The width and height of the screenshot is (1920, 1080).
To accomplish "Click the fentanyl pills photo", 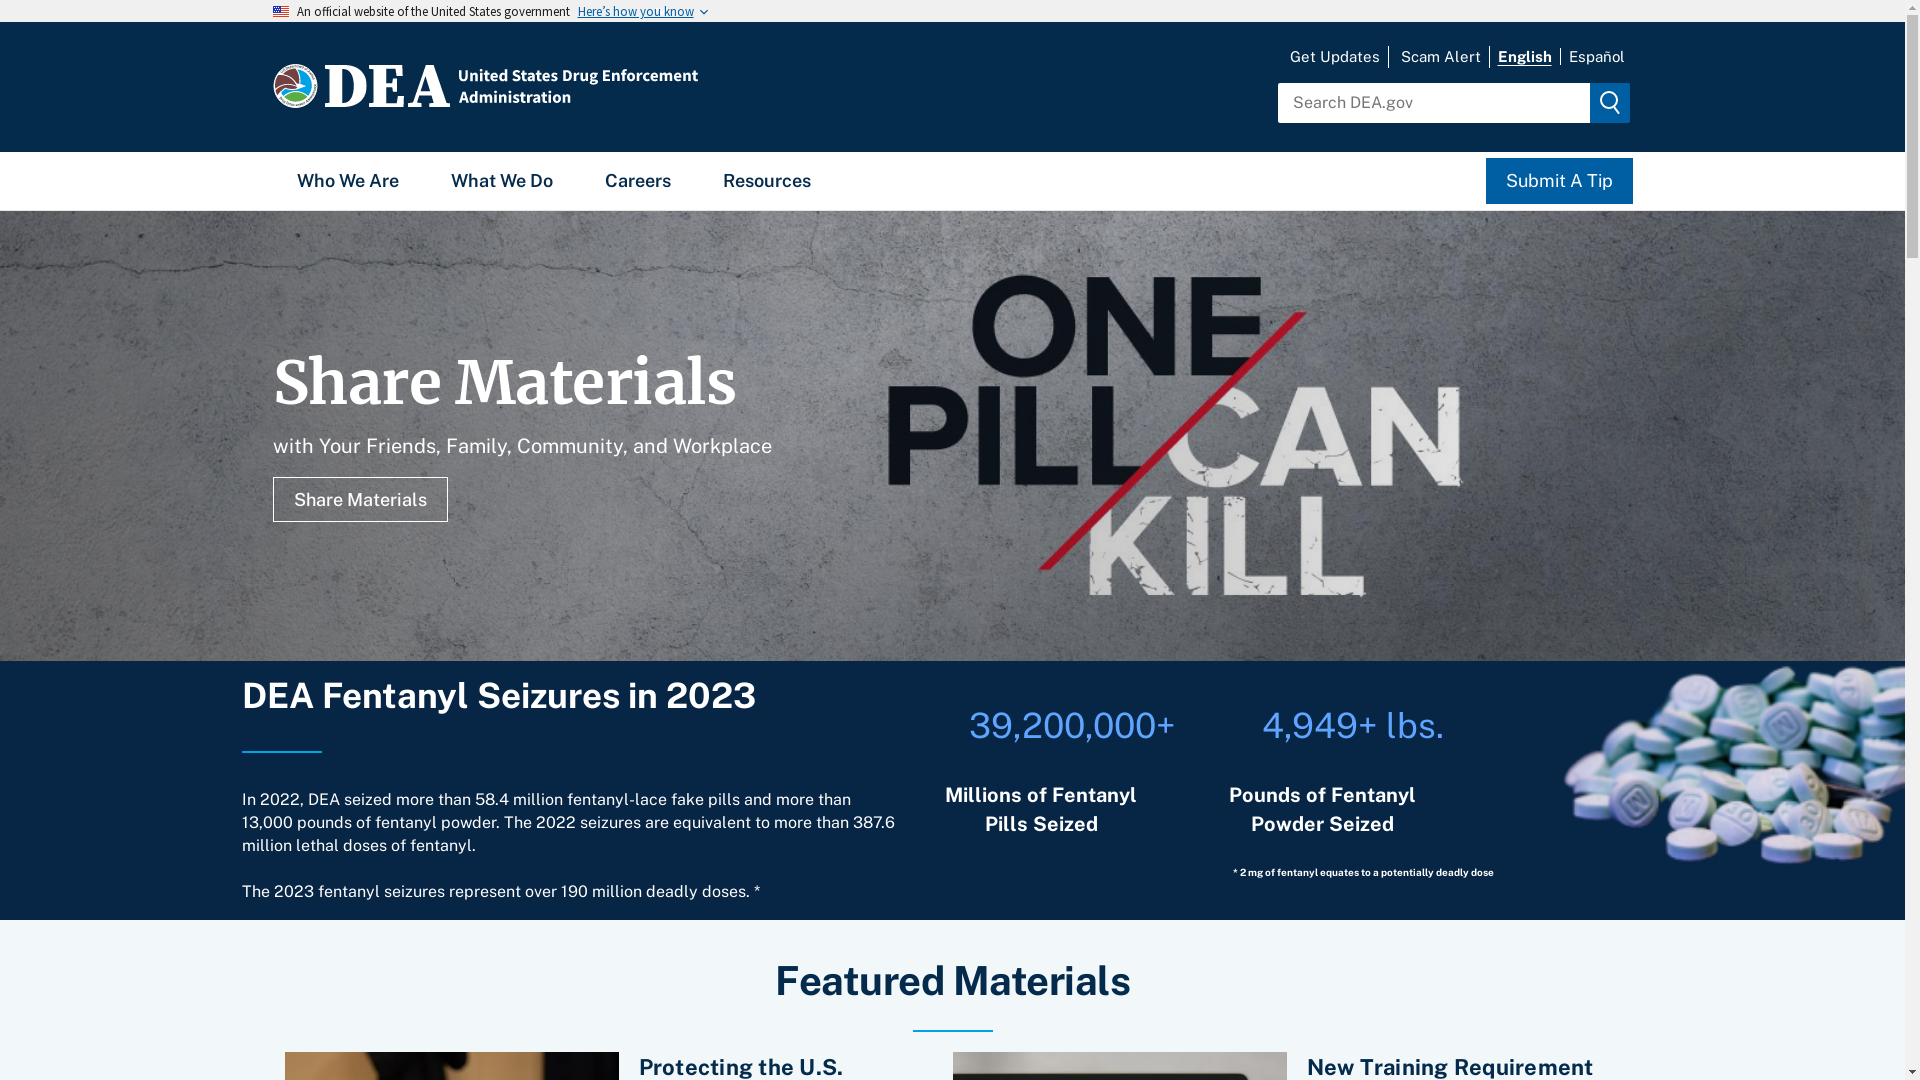I will [x=1734, y=765].
